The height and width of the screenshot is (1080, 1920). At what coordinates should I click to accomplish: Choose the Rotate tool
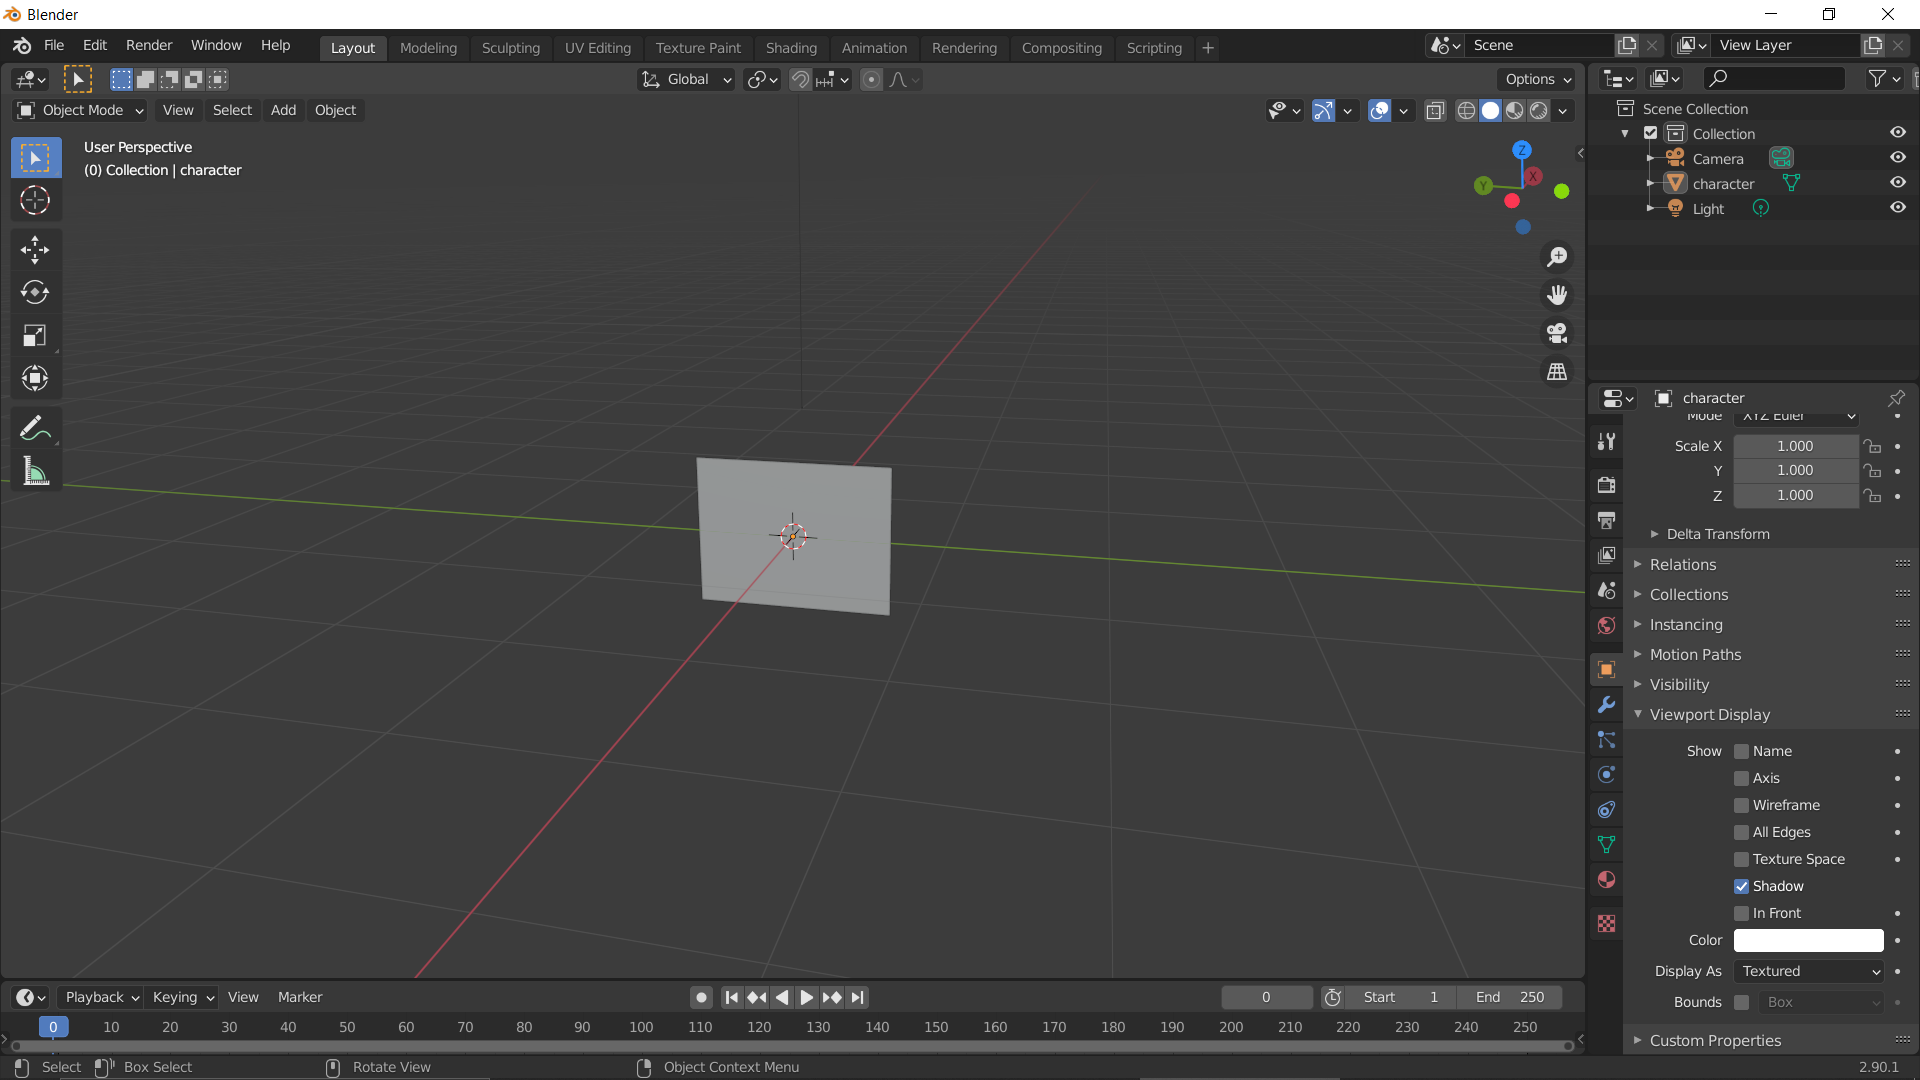pos(35,292)
